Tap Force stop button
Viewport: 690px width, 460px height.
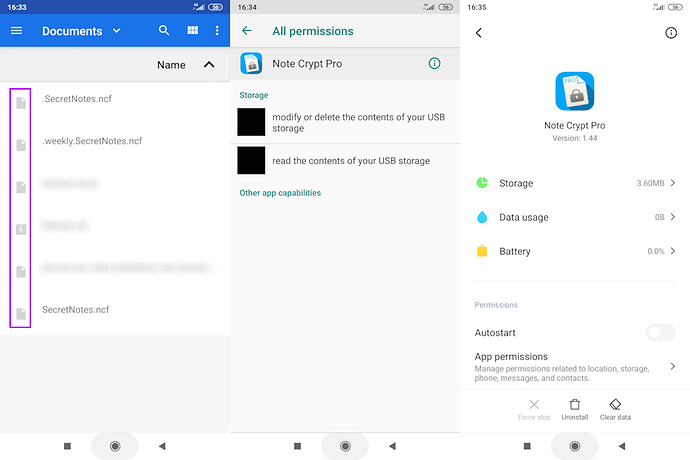[534, 410]
